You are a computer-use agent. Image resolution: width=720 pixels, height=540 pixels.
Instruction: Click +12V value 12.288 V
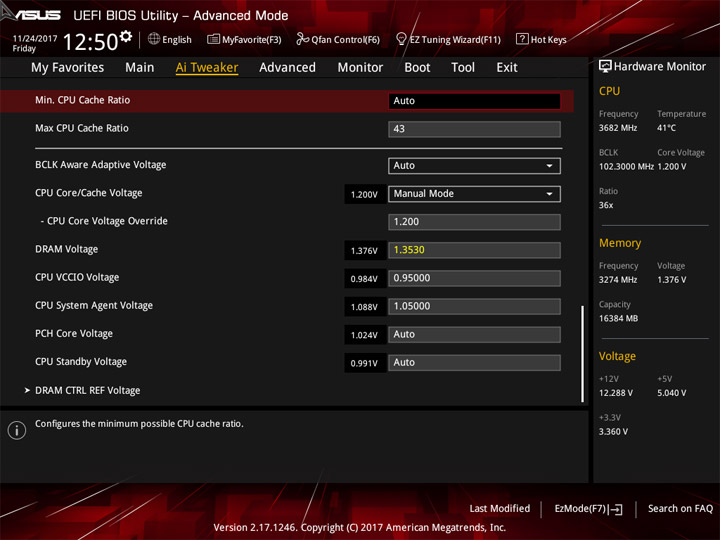616,393
